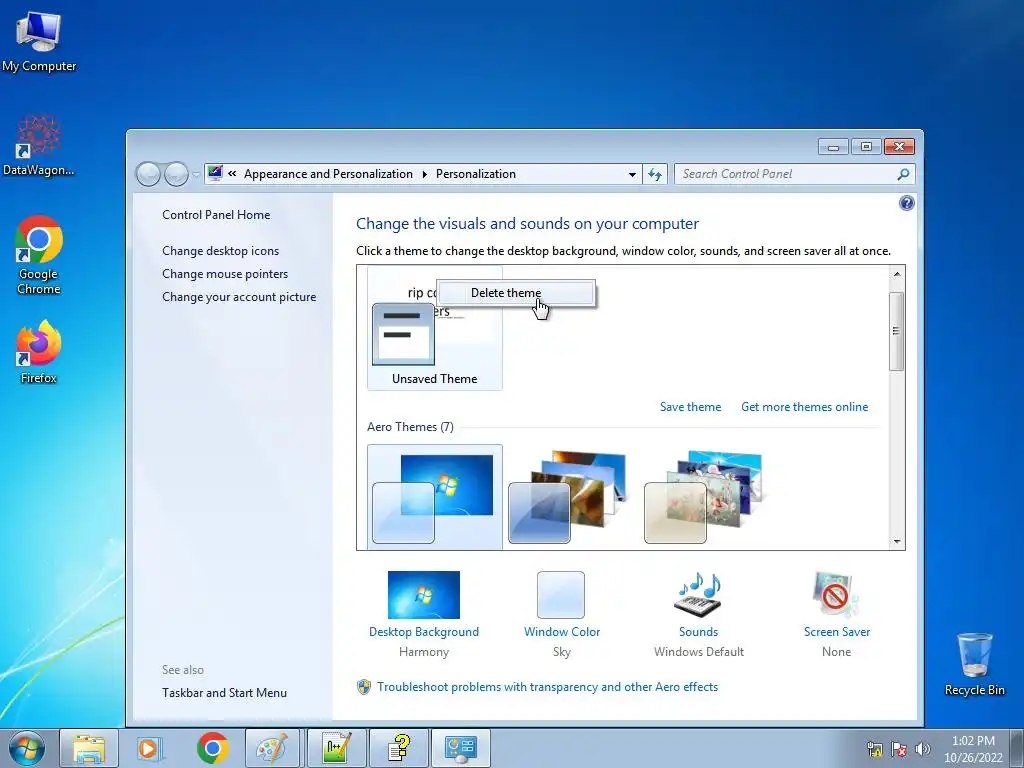Click the Sounds text link
Viewport: 1024px width, 768px height.
(x=698, y=632)
